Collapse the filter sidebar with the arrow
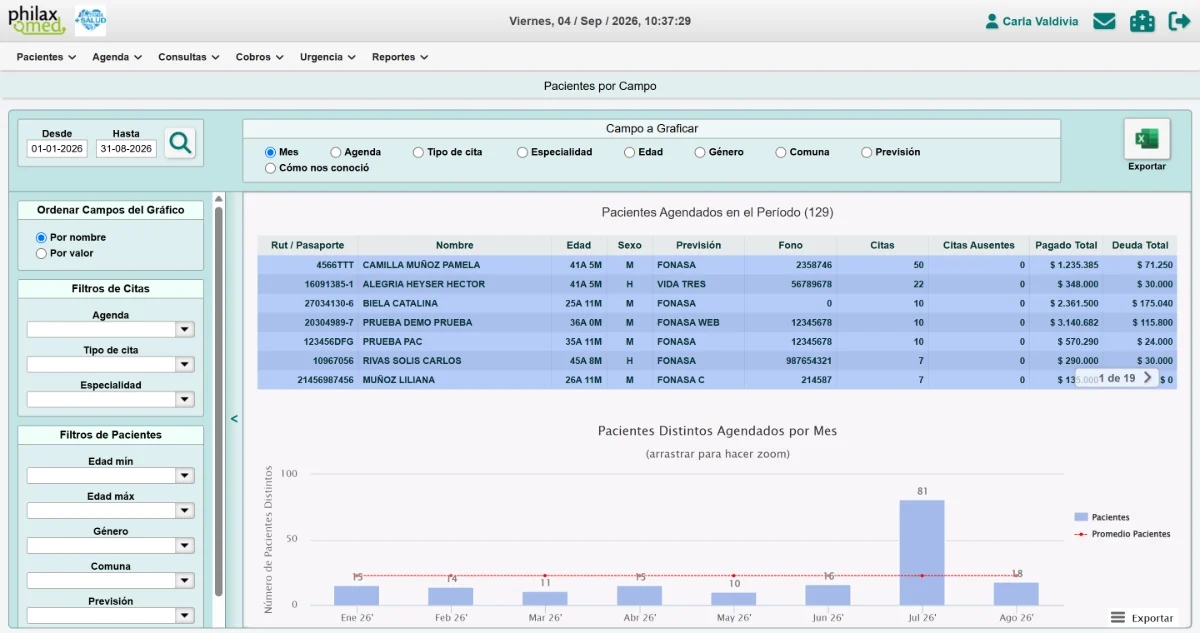The width and height of the screenshot is (1200, 633). [234, 419]
